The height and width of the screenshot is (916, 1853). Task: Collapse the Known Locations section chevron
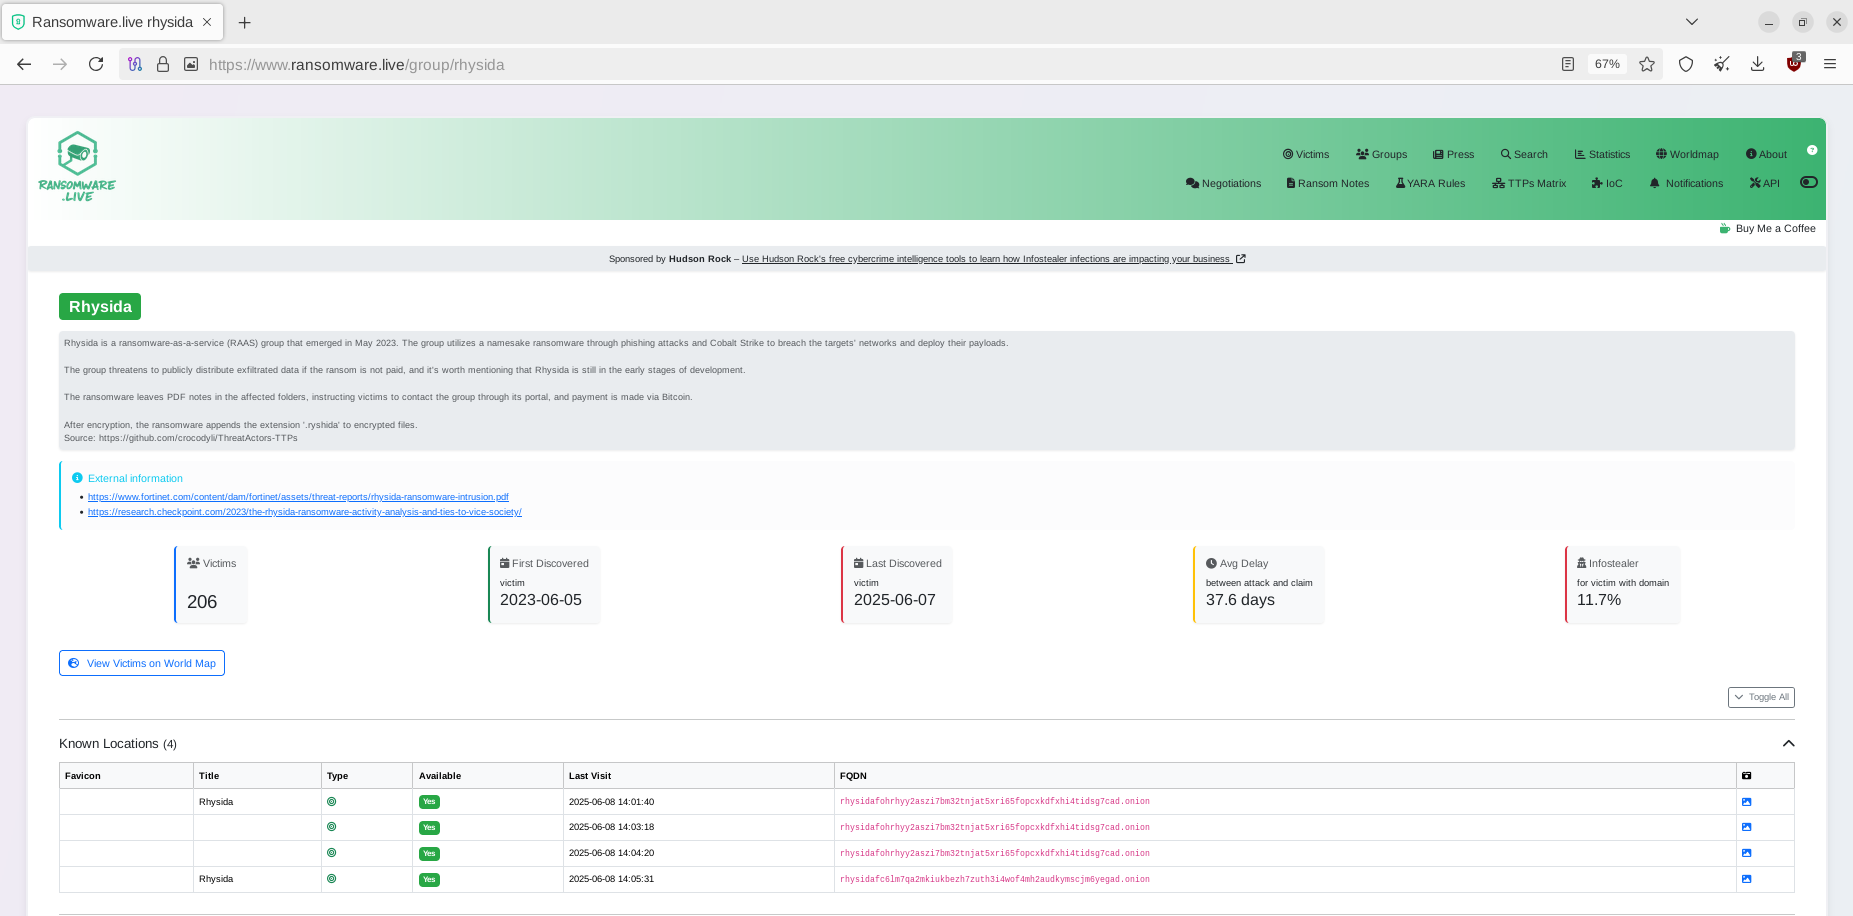[x=1789, y=743]
